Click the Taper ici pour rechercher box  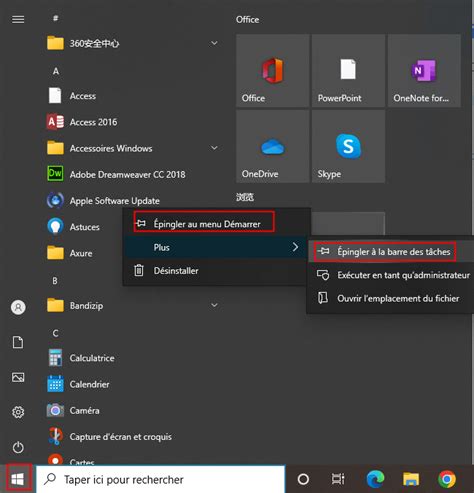click(x=160, y=480)
